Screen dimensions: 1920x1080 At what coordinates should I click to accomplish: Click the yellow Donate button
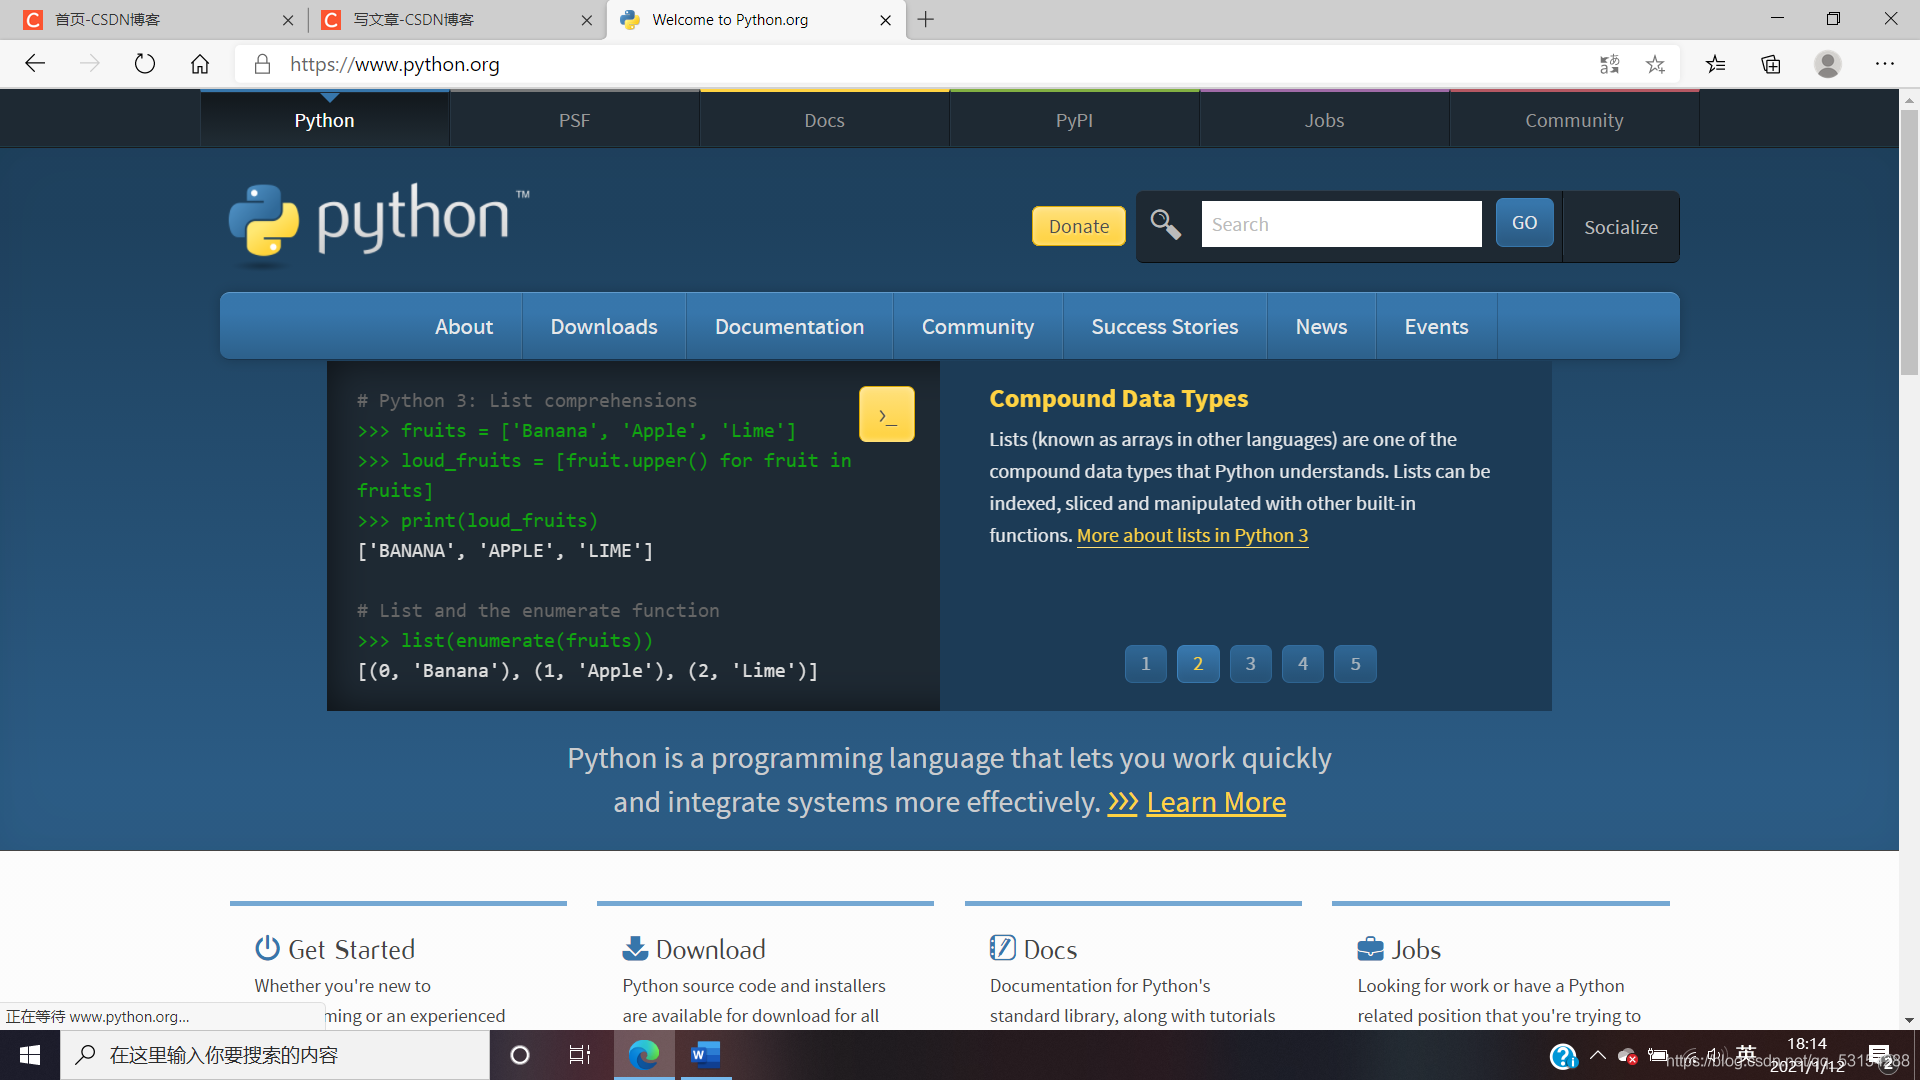tap(1079, 226)
